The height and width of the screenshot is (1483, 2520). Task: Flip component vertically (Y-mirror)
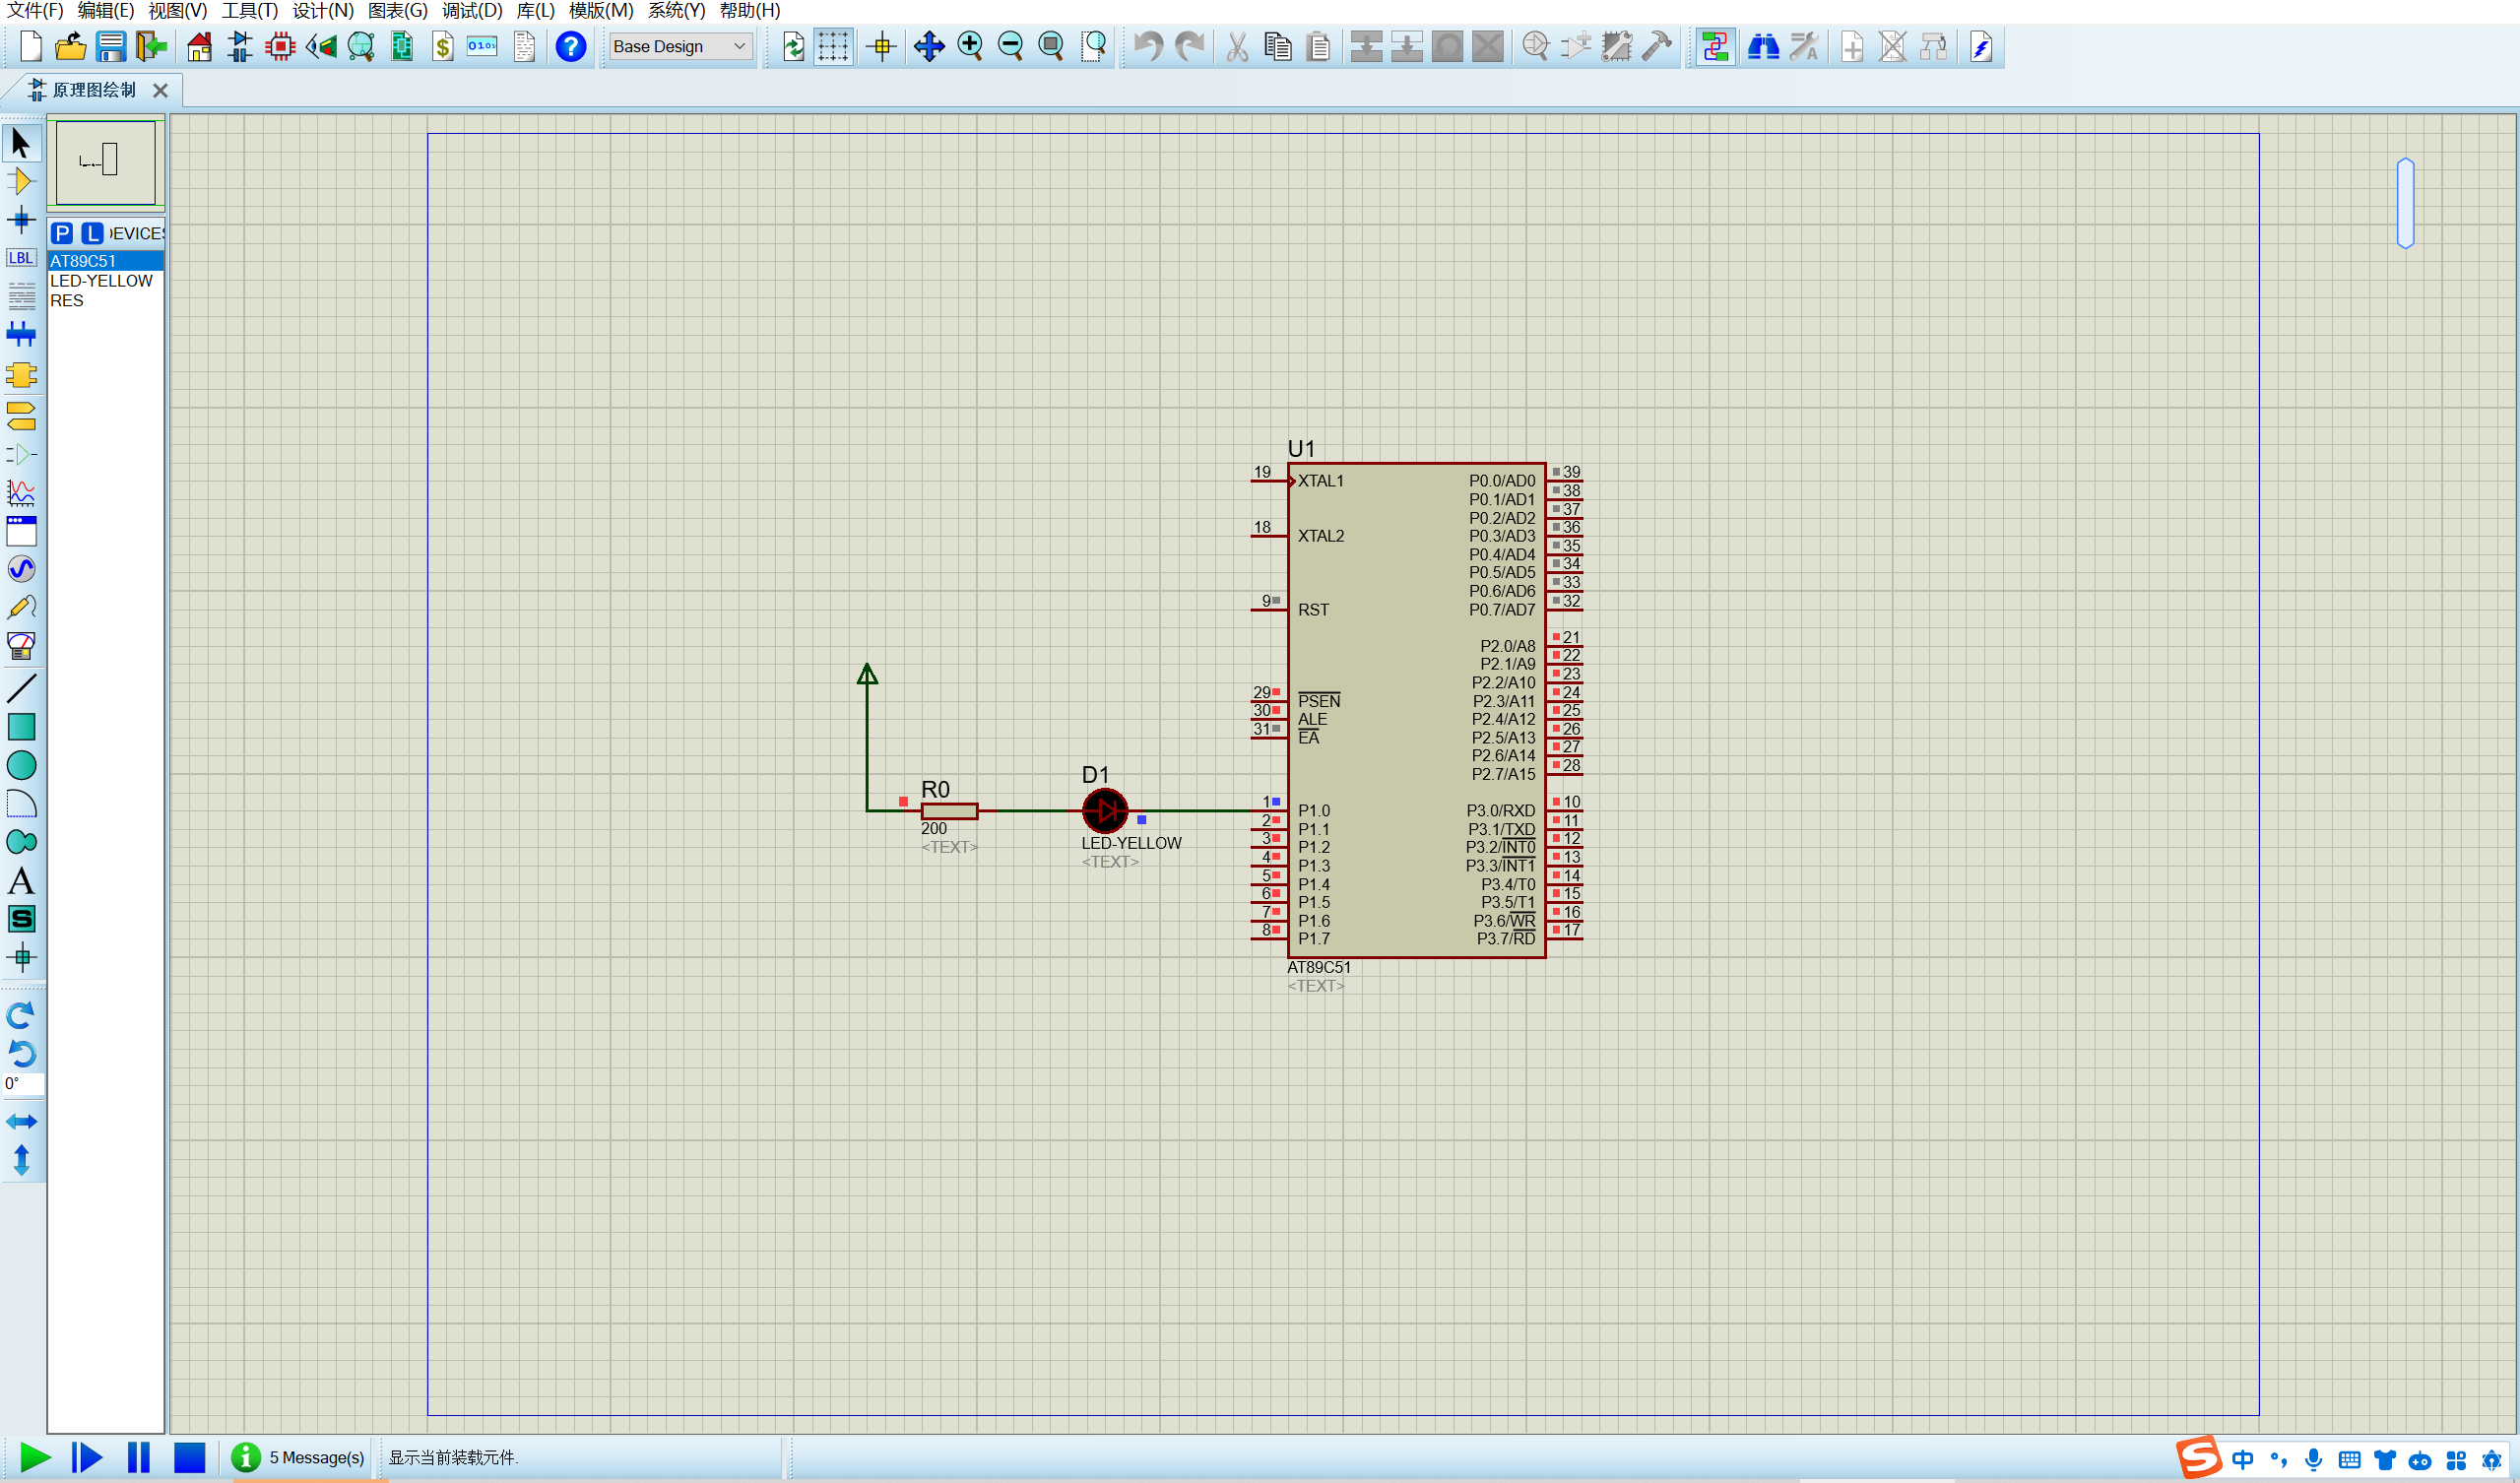(21, 1160)
